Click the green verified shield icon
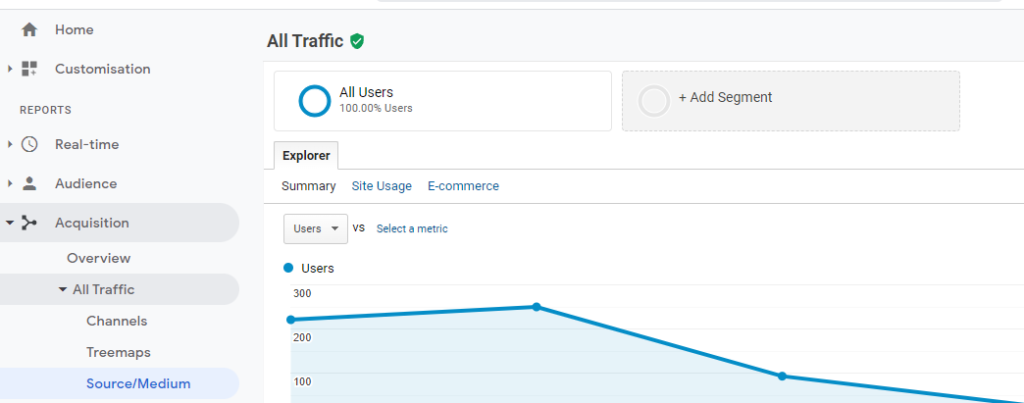Screen dimensions: 1024x403 (357, 41)
